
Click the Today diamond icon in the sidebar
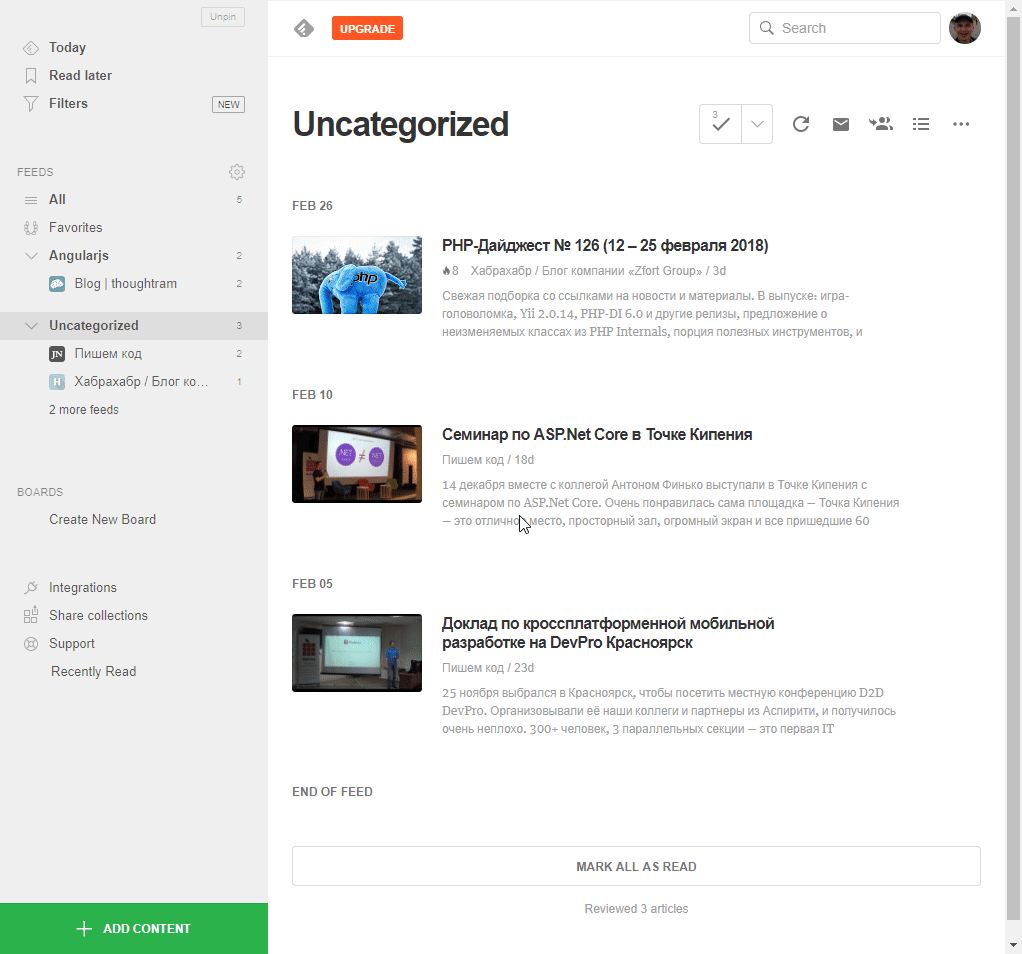tap(31, 48)
